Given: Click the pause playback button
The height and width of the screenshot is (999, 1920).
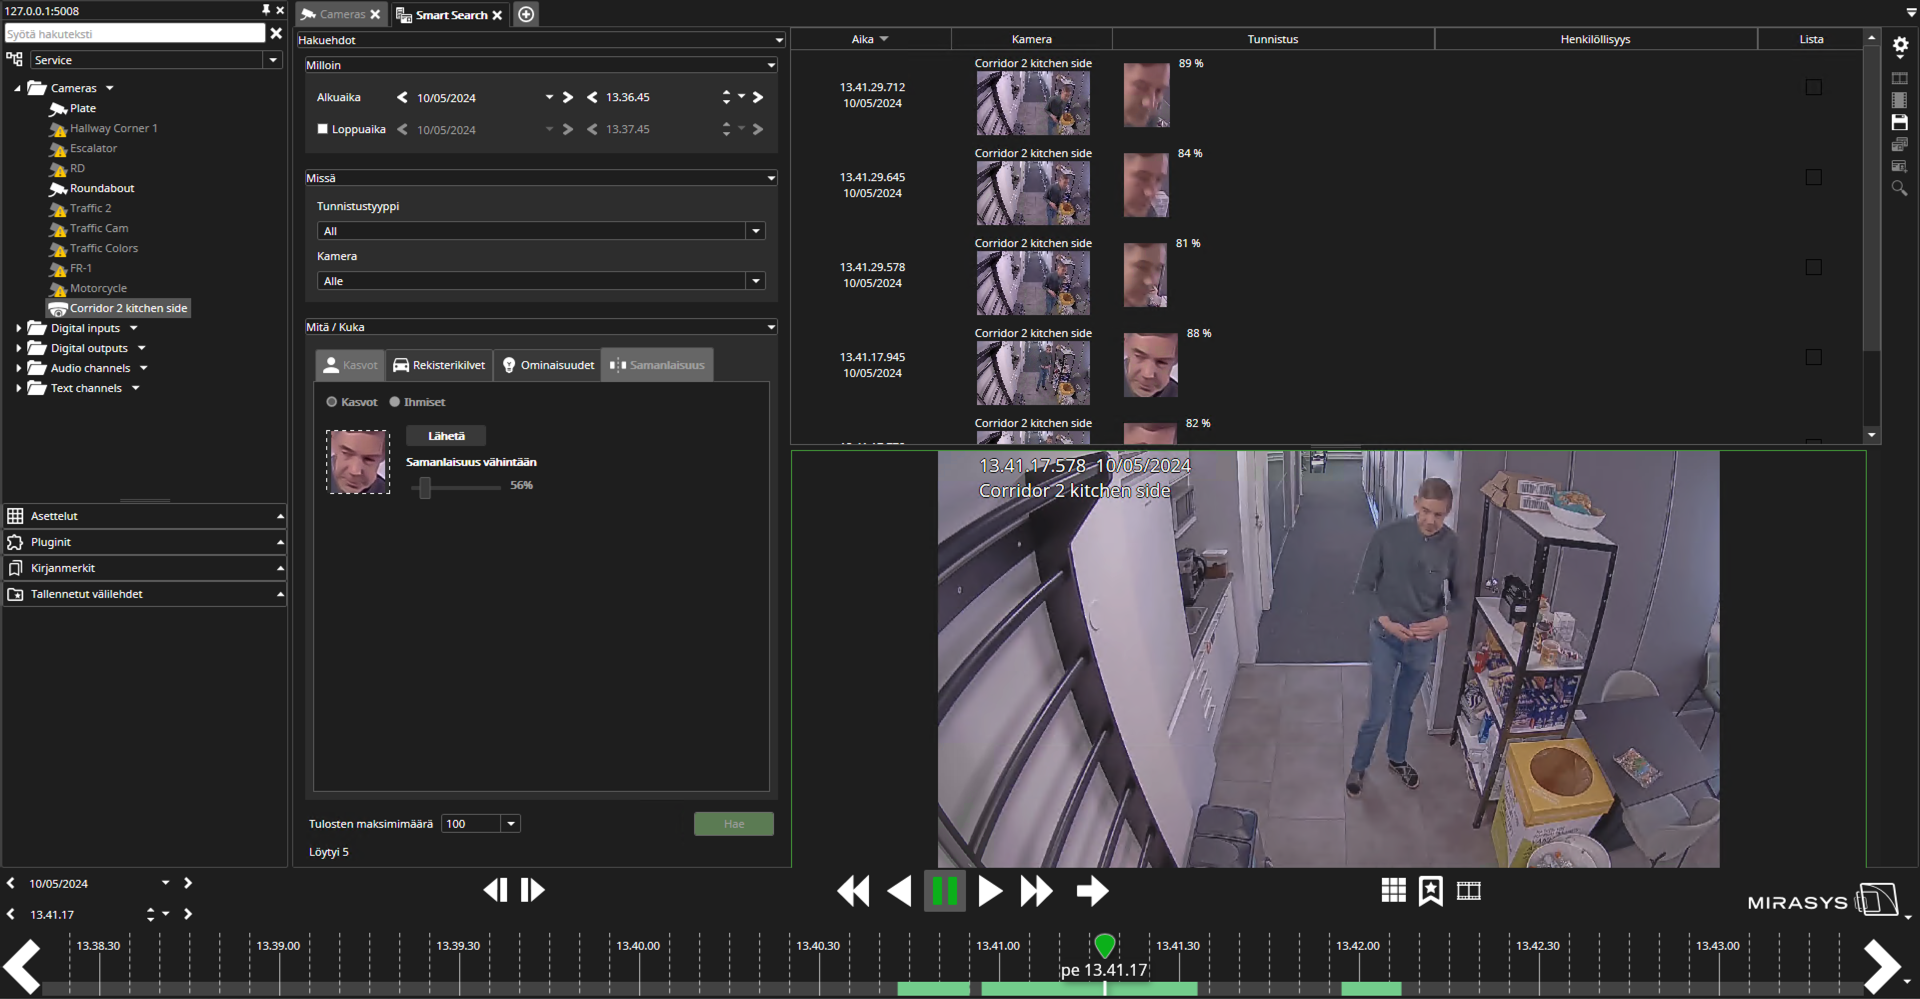Looking at the screenshot, I should point(944,890).
